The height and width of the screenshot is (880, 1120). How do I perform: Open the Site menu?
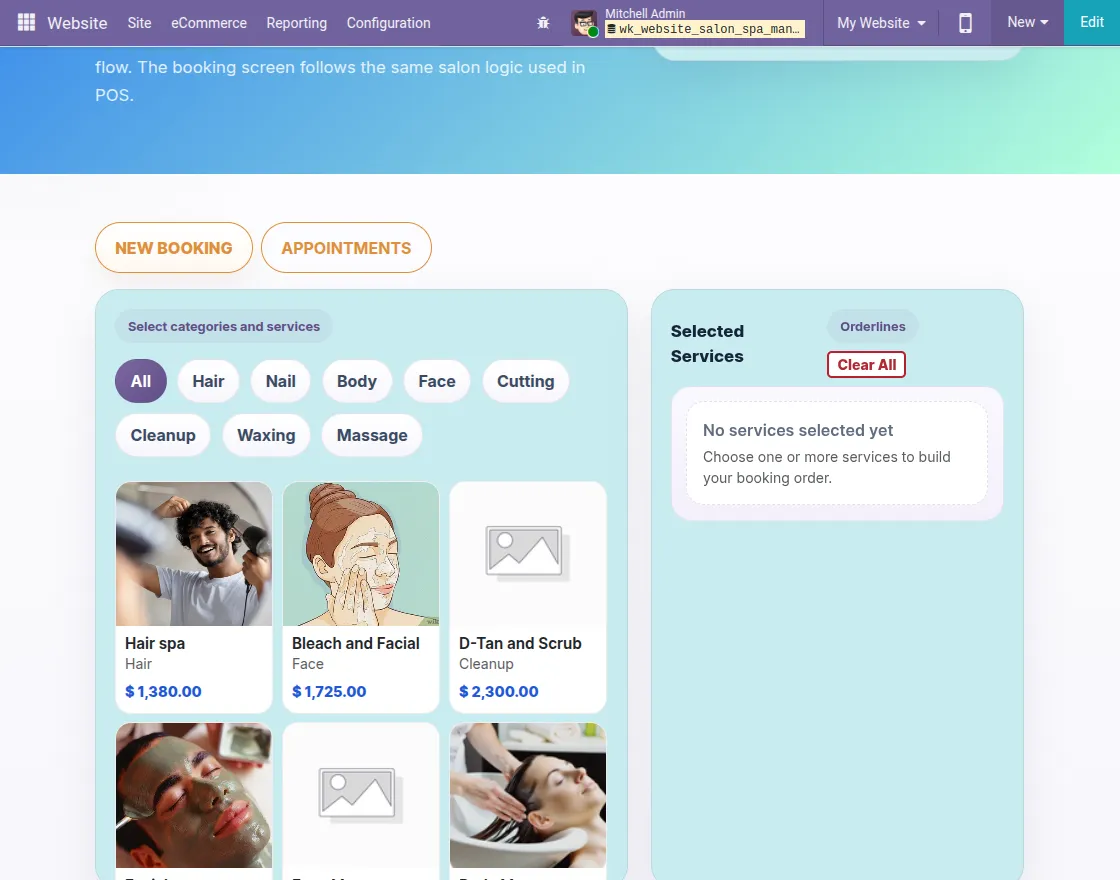pos(139,23)
